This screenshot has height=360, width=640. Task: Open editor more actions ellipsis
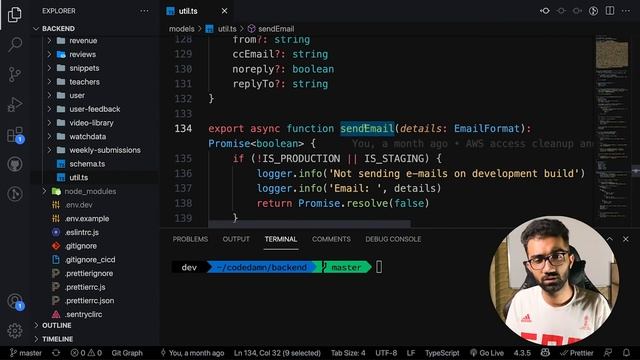click(x=626, y=11)
